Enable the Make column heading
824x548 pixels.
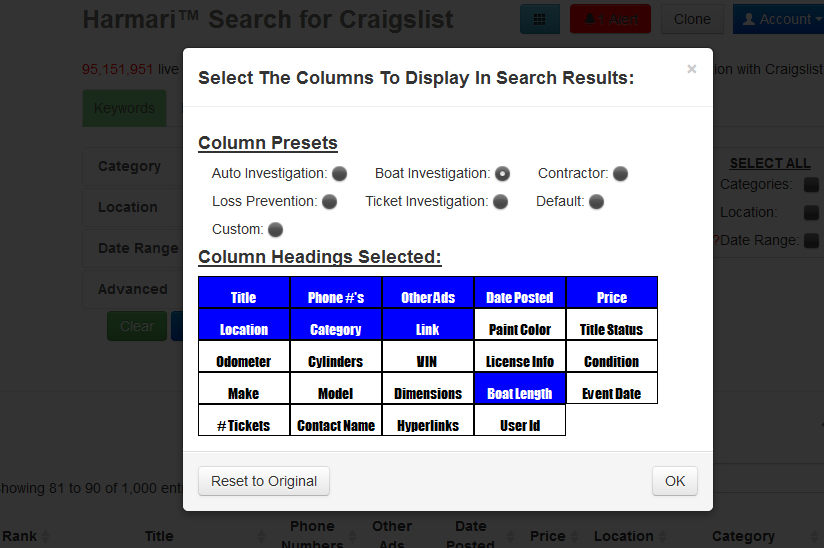coord(244,388)
